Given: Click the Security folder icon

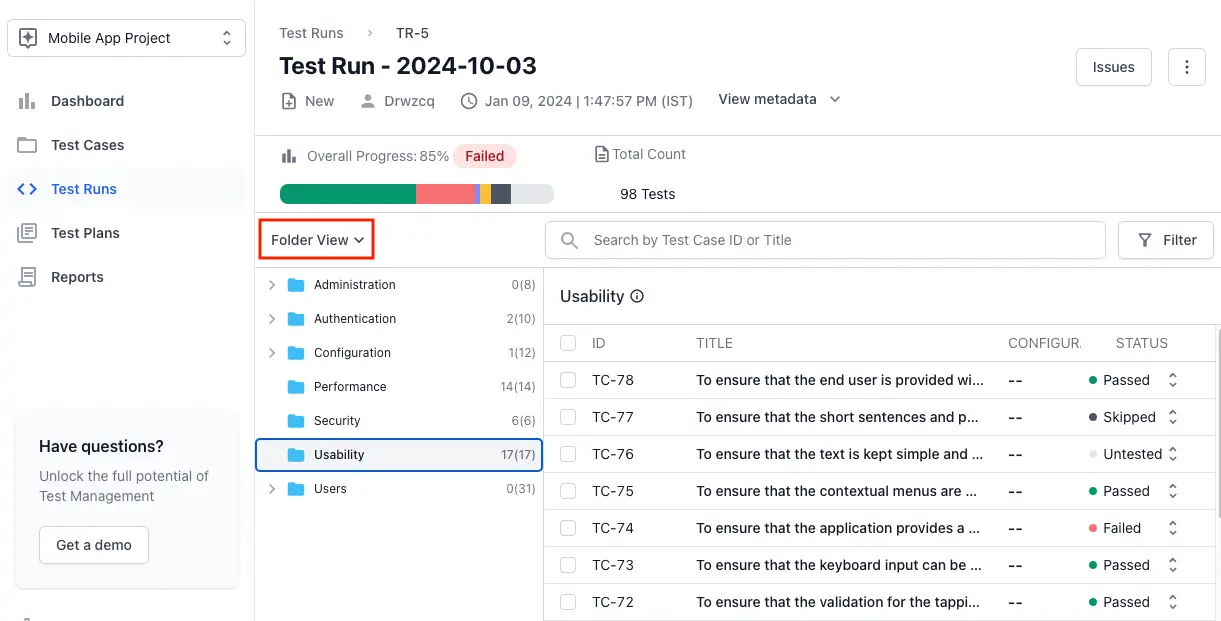Looking at the screenshot, I should coord(296,421).
